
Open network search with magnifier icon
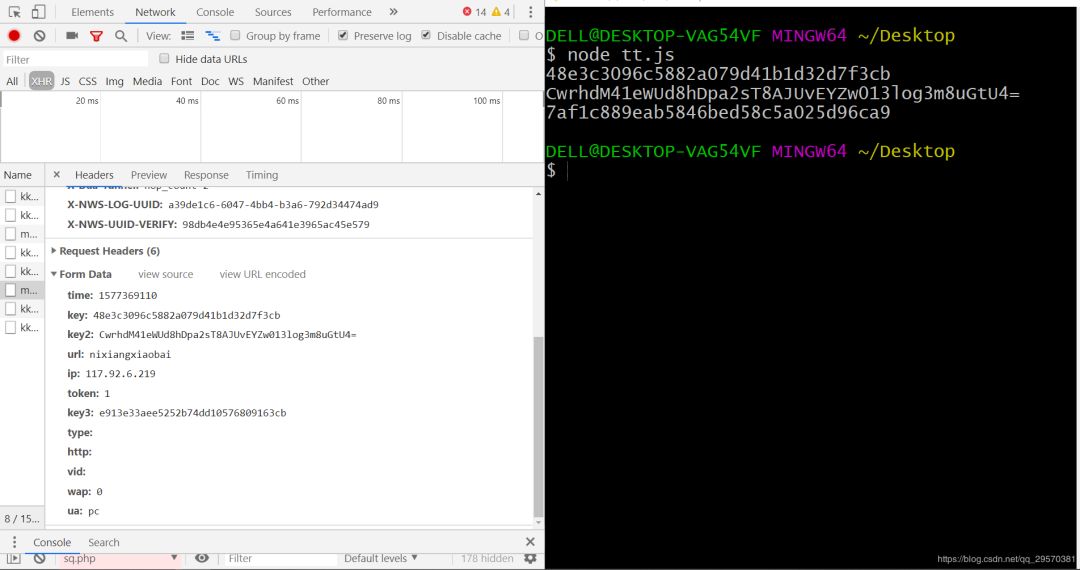pyautogui.click(x=121, y=36)
